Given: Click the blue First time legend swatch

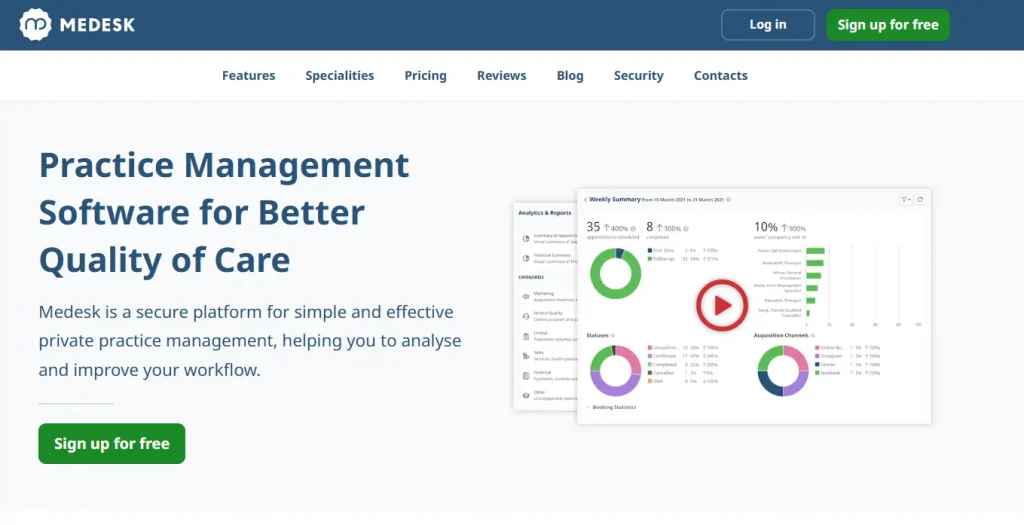Looking at the screenshot, I should tap(650, 251).
